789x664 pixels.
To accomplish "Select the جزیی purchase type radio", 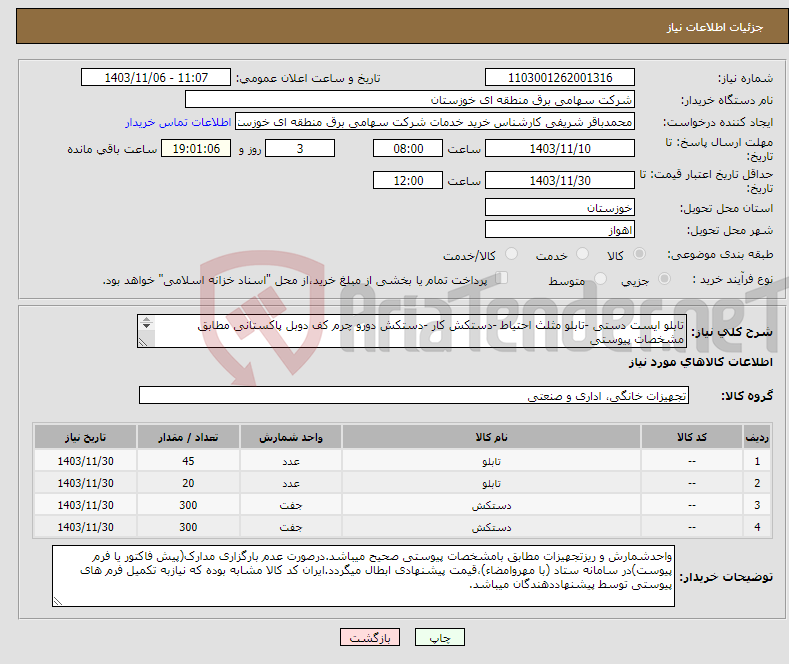I will (664, 279).
